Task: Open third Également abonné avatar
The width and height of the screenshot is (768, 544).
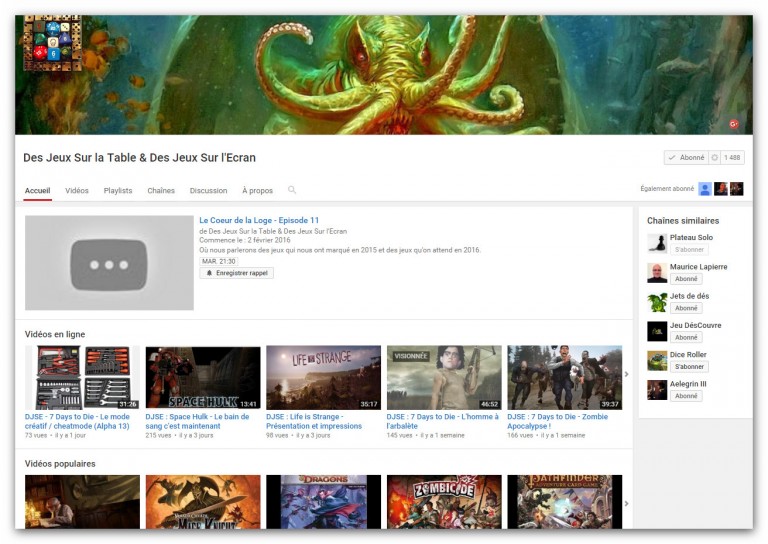Action: [x=737, y=189]
